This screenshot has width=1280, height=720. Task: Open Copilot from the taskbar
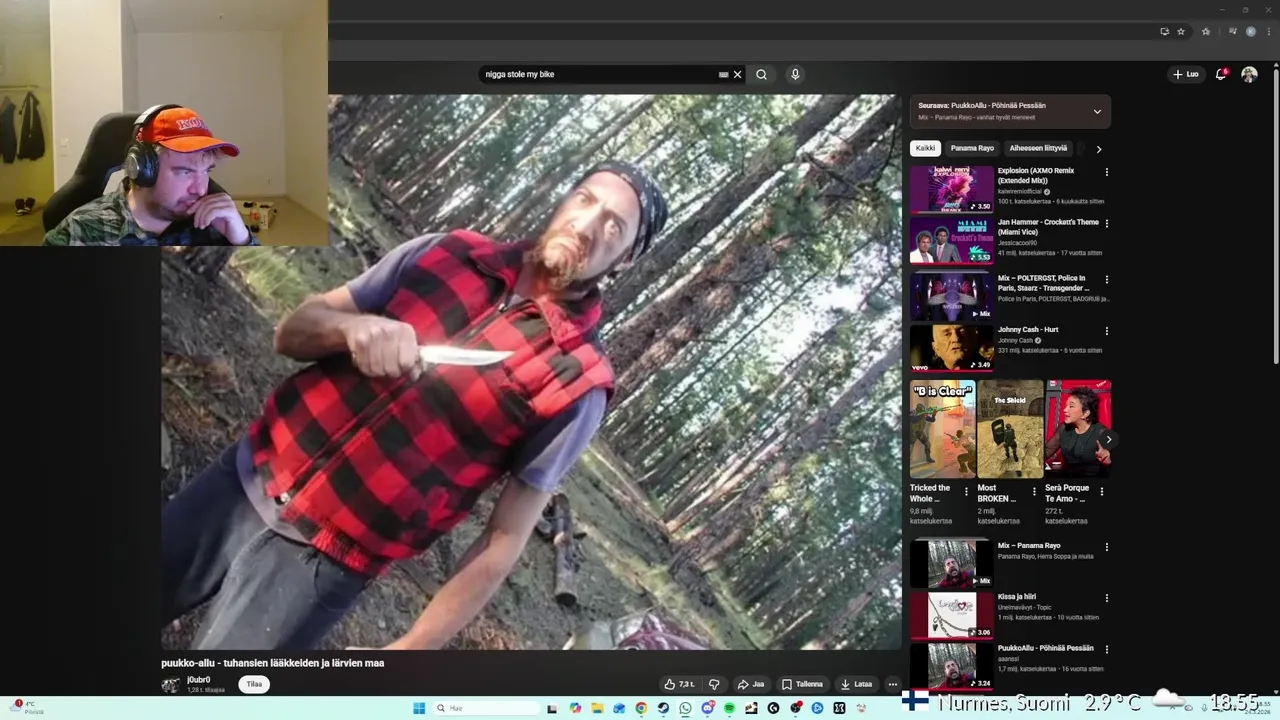point(575,708)
